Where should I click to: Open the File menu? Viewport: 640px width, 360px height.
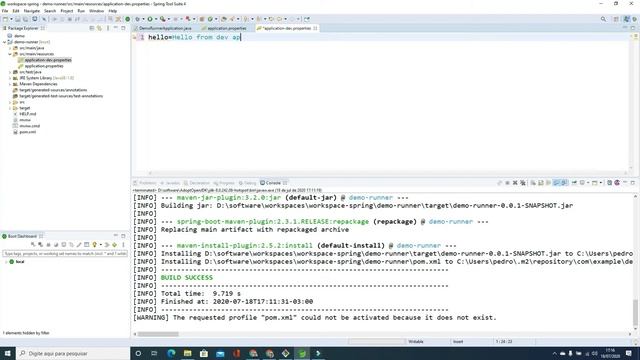coord(5,11)
